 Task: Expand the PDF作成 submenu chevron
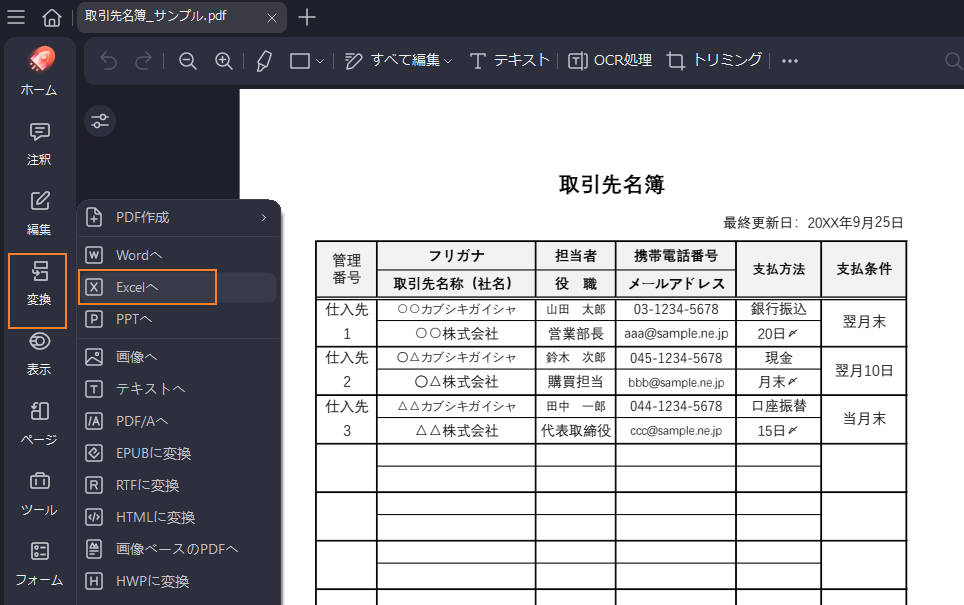(x=264, y=217)
